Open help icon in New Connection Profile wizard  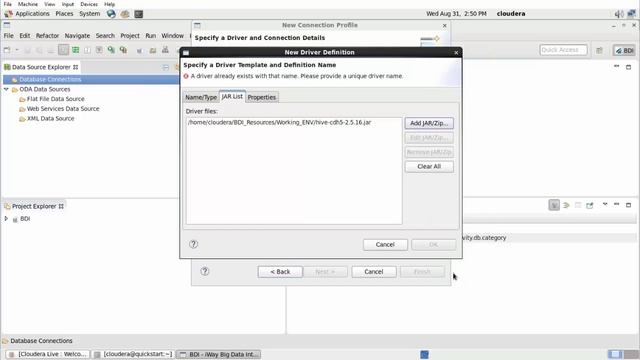tap(205, 271)
